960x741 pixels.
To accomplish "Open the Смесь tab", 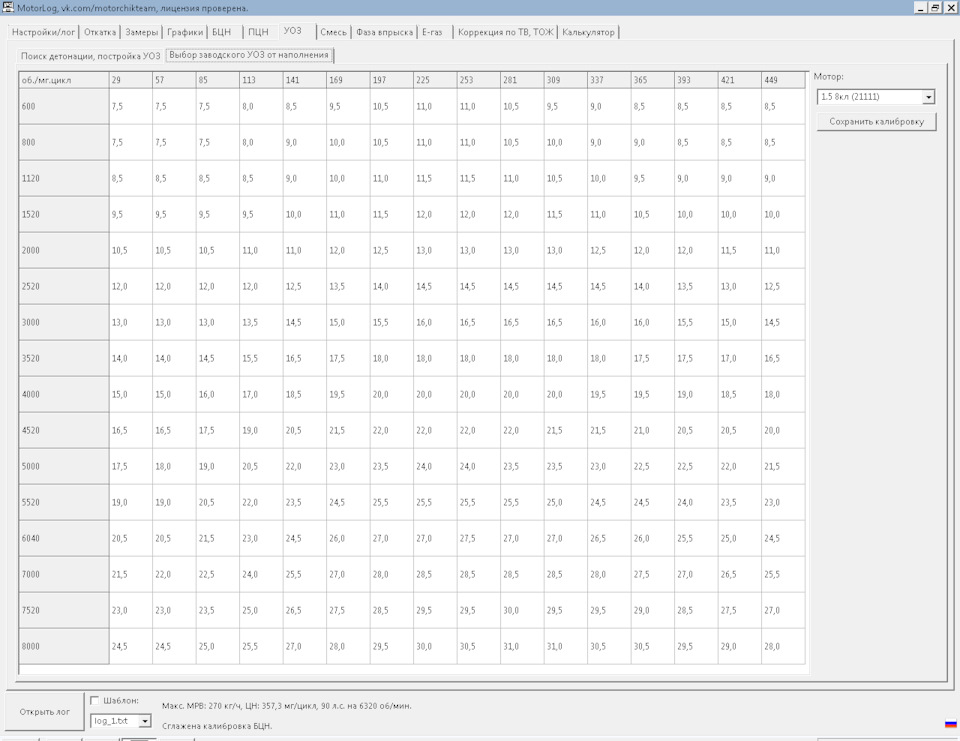I will pos(334,32).
